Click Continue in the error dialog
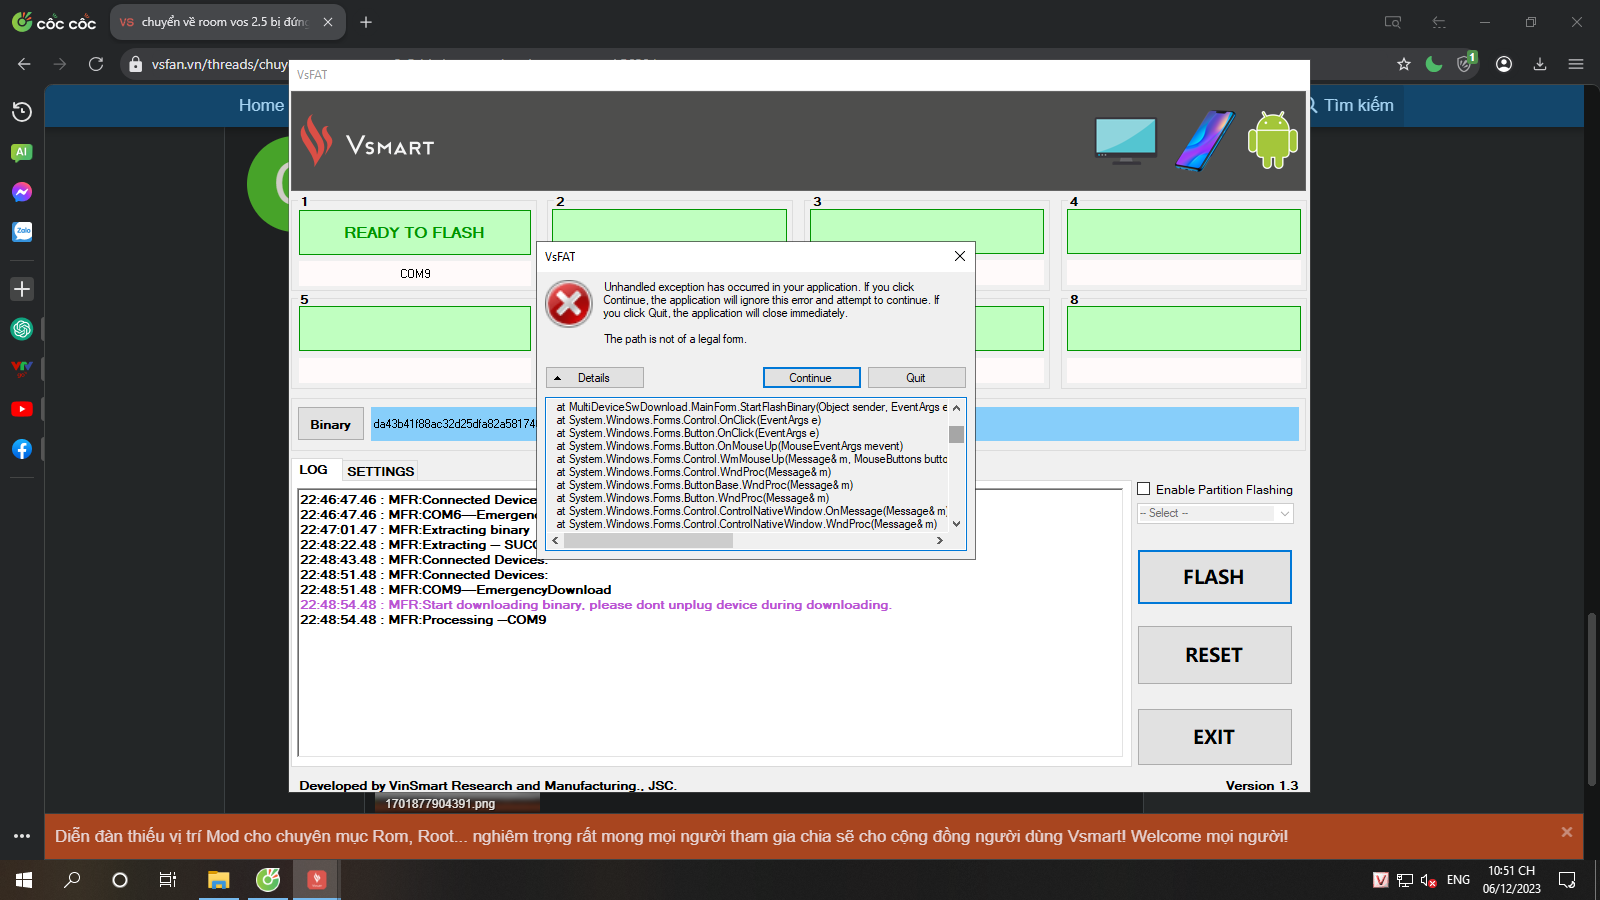This screenshot has width=1600, height=900. [x=811, y=378]
